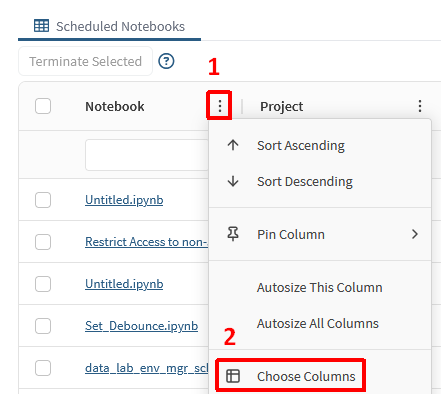Image resolution: width=441 pixels, height=394 pixels.
Task: Click the help question mark icon
Action: (x=166, y=61)
